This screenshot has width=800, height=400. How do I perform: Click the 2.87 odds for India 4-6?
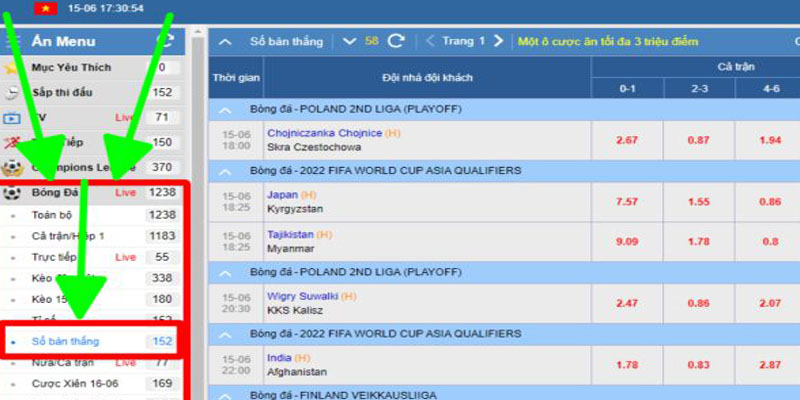(770, 364)
